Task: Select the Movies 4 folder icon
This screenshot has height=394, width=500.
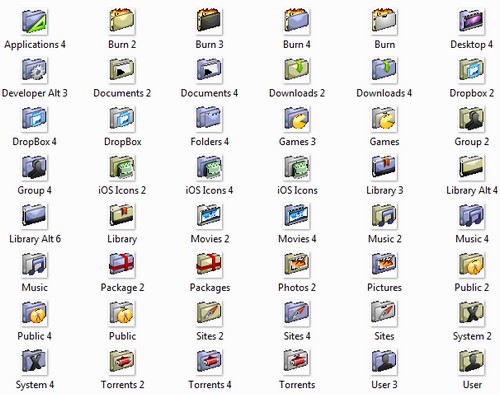Action: (297, 216)
